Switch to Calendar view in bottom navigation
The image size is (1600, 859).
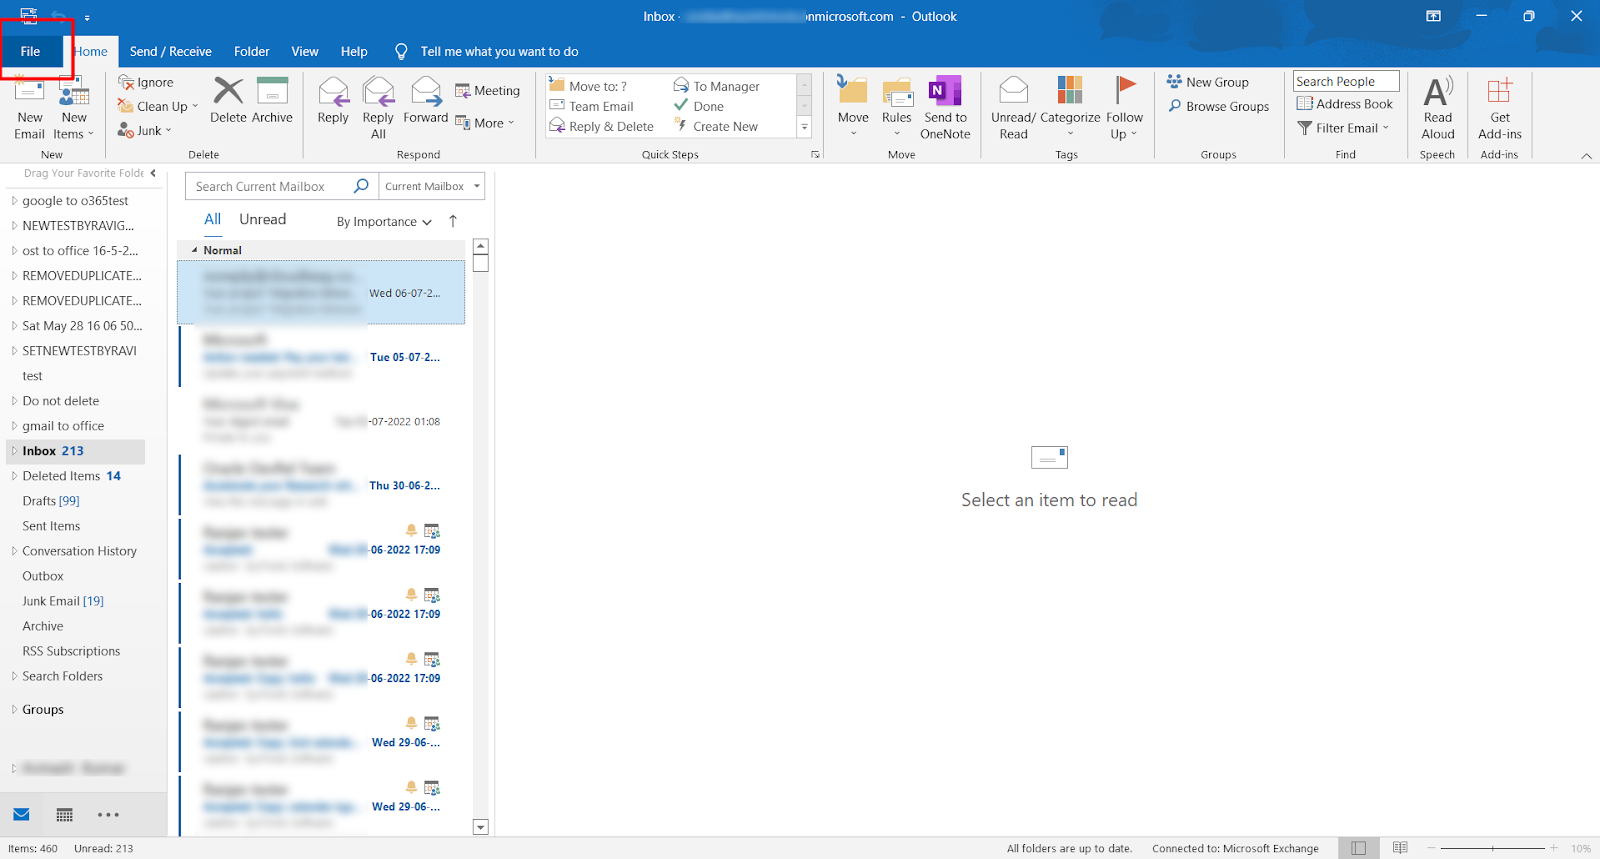tap(65, 815)
